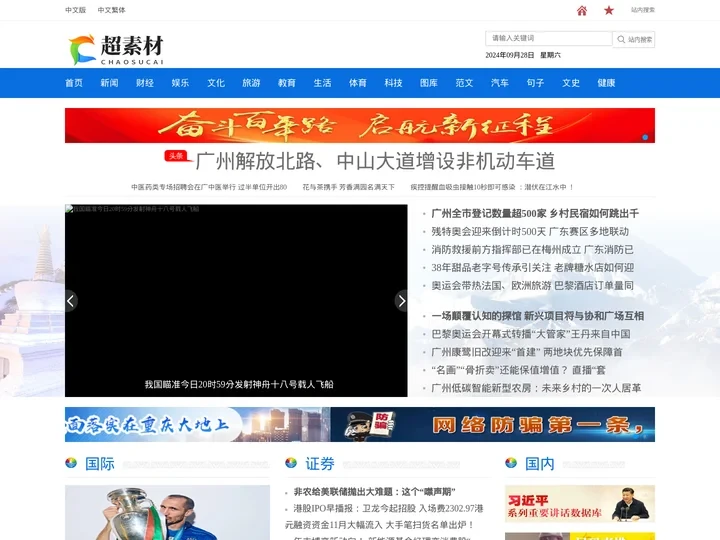Open the 文史 nav item

pos(571,83)
